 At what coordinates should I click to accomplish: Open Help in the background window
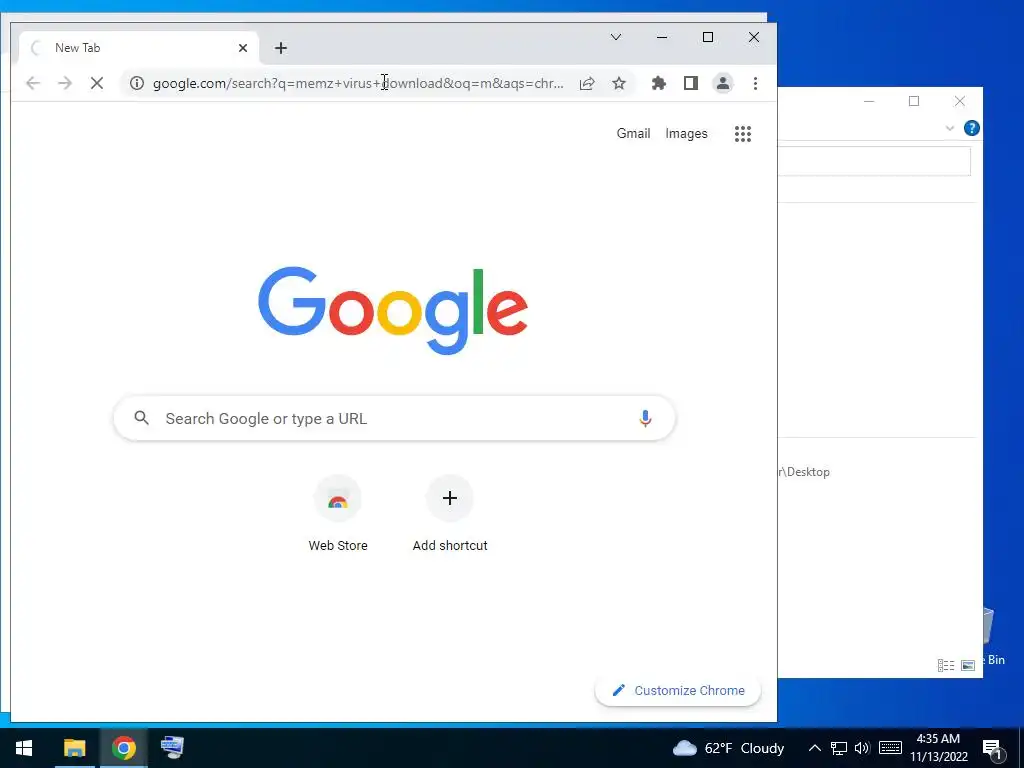pos(972,128)
